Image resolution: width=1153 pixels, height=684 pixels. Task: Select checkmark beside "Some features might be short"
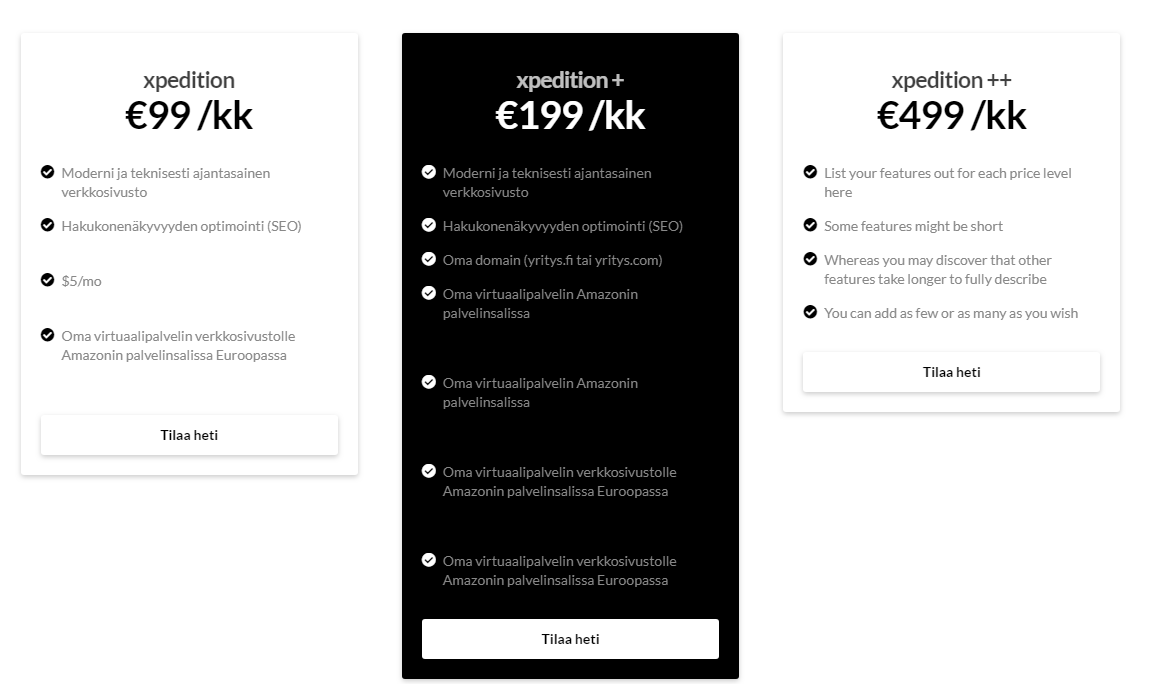810,225
